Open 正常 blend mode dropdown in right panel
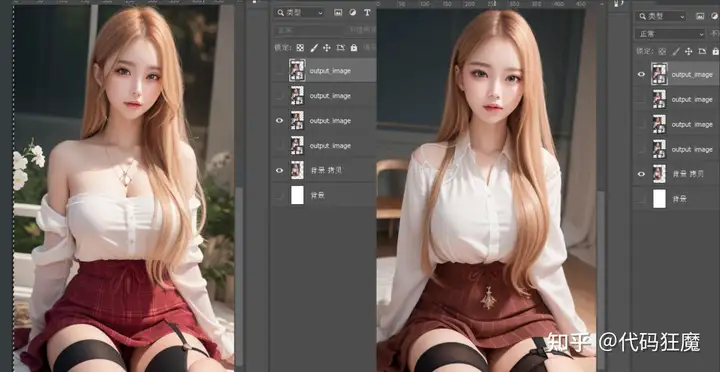The width and height of the screenshot is (720, 372). pyautogui.click(x=670, y=34)
